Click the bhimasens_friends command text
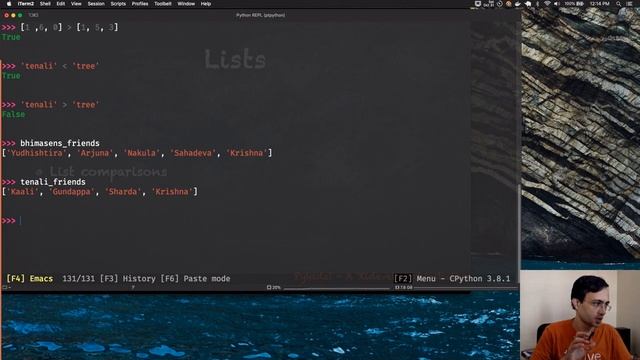The width and height of the screenshot is (640, 360). [x=60, y=143]
